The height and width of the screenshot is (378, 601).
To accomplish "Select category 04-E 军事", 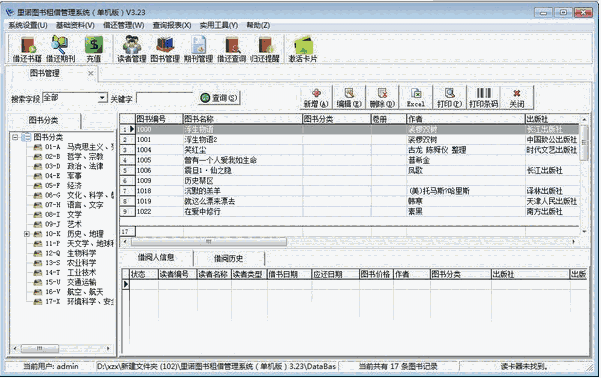I will tap(58, 176).
